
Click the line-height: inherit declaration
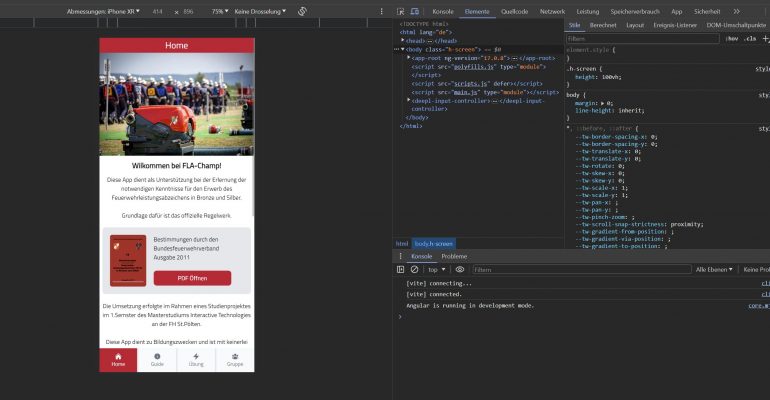pos(609,110)
